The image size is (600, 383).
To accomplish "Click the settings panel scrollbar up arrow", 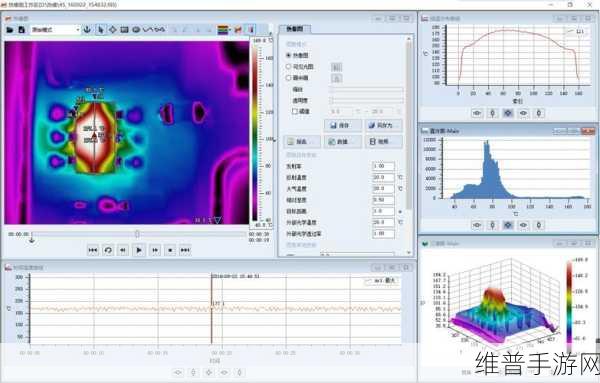I will 409,39.
